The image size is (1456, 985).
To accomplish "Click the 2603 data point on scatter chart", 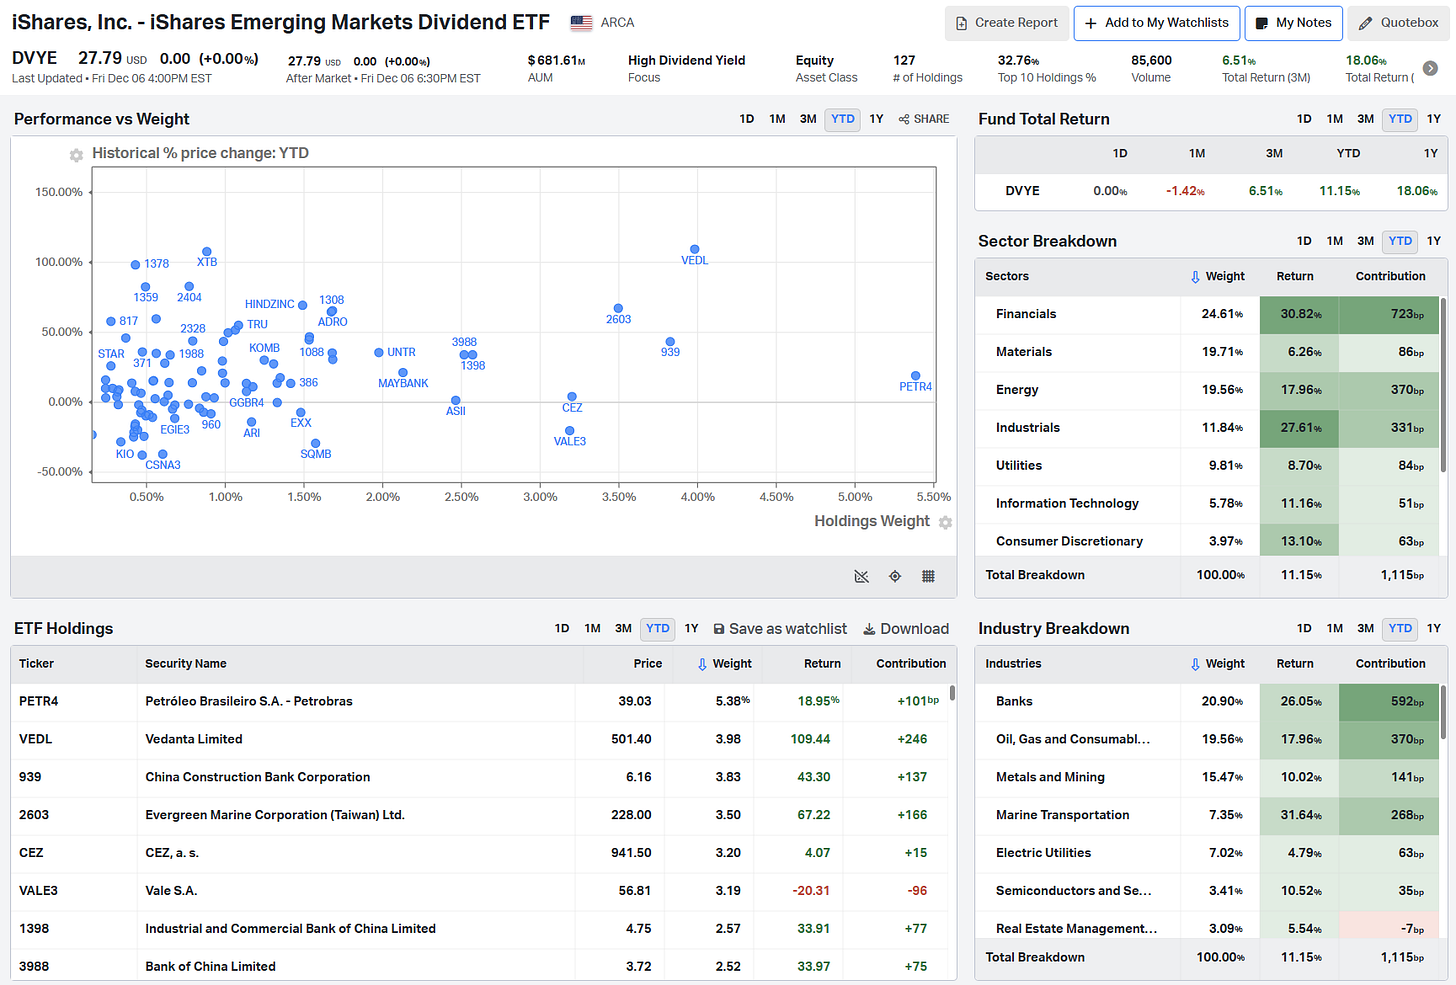I will (618, 309).
